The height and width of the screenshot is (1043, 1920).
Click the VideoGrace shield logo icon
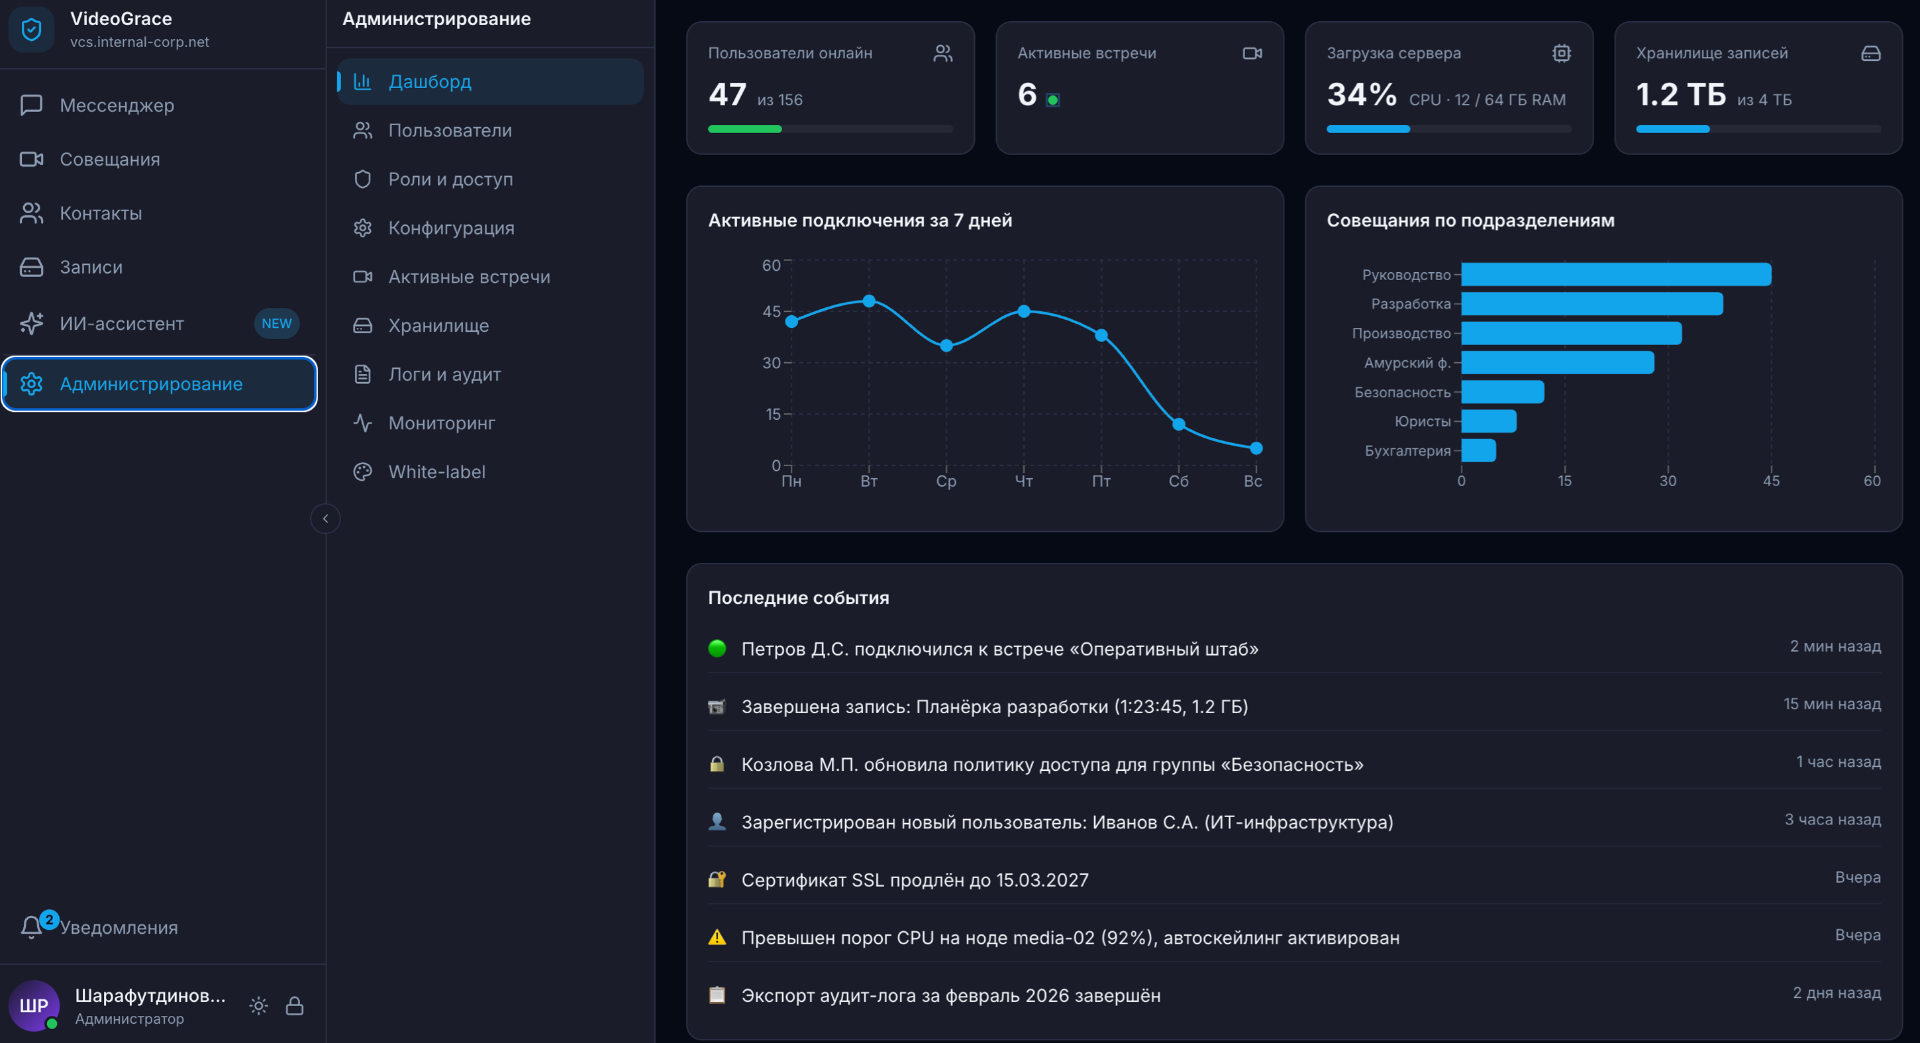[31, 30]
